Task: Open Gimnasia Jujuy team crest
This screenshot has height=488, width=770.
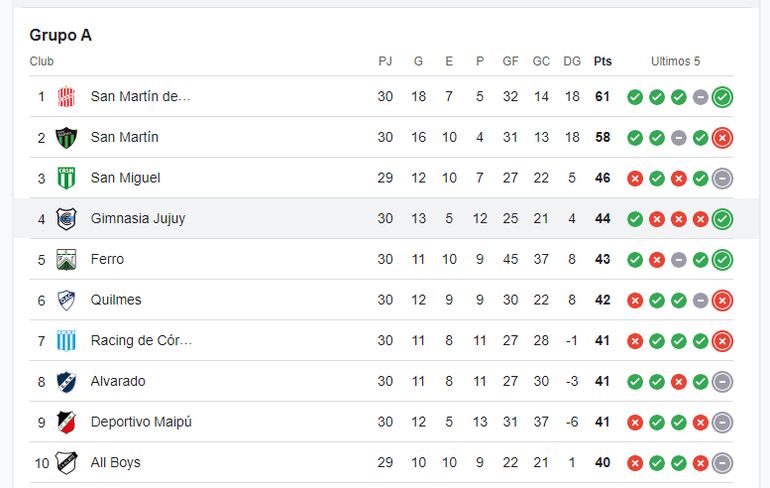Action: point(66,218)
